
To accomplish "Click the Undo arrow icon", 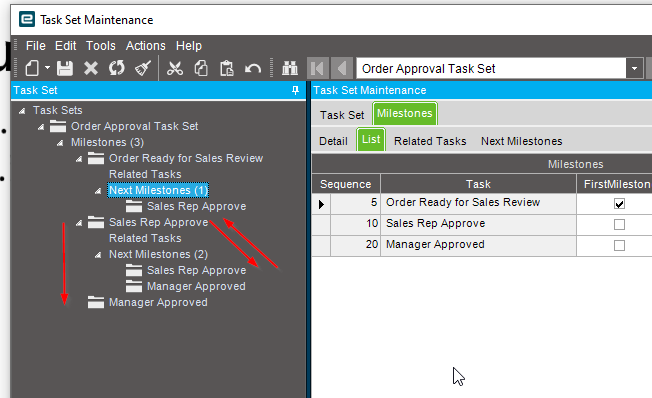I will pos(253,68).
